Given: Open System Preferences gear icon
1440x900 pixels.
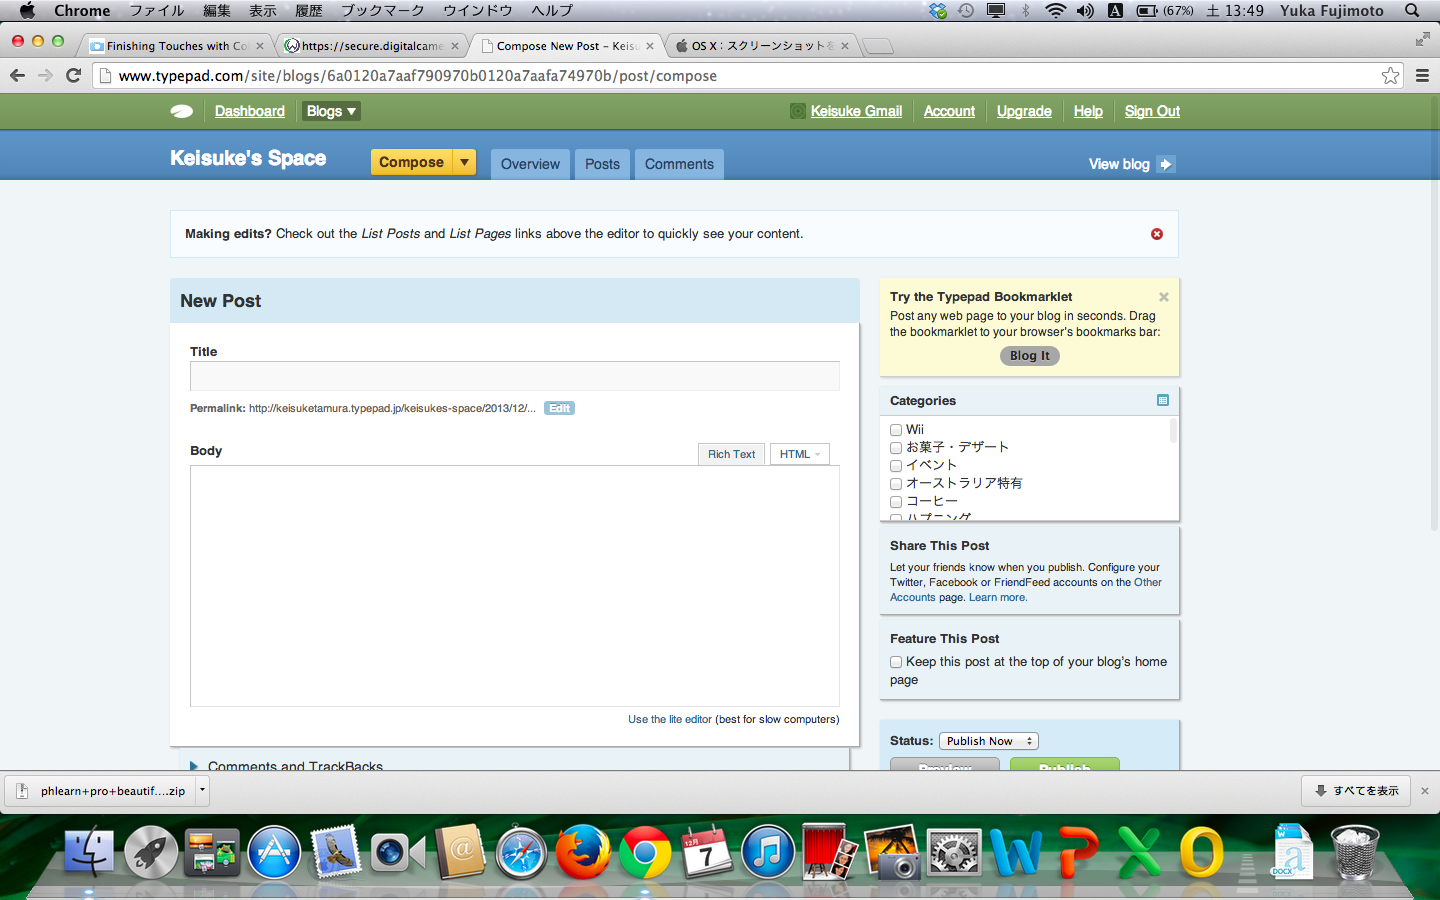Looking at the screenshot, I should click(954, 852).
